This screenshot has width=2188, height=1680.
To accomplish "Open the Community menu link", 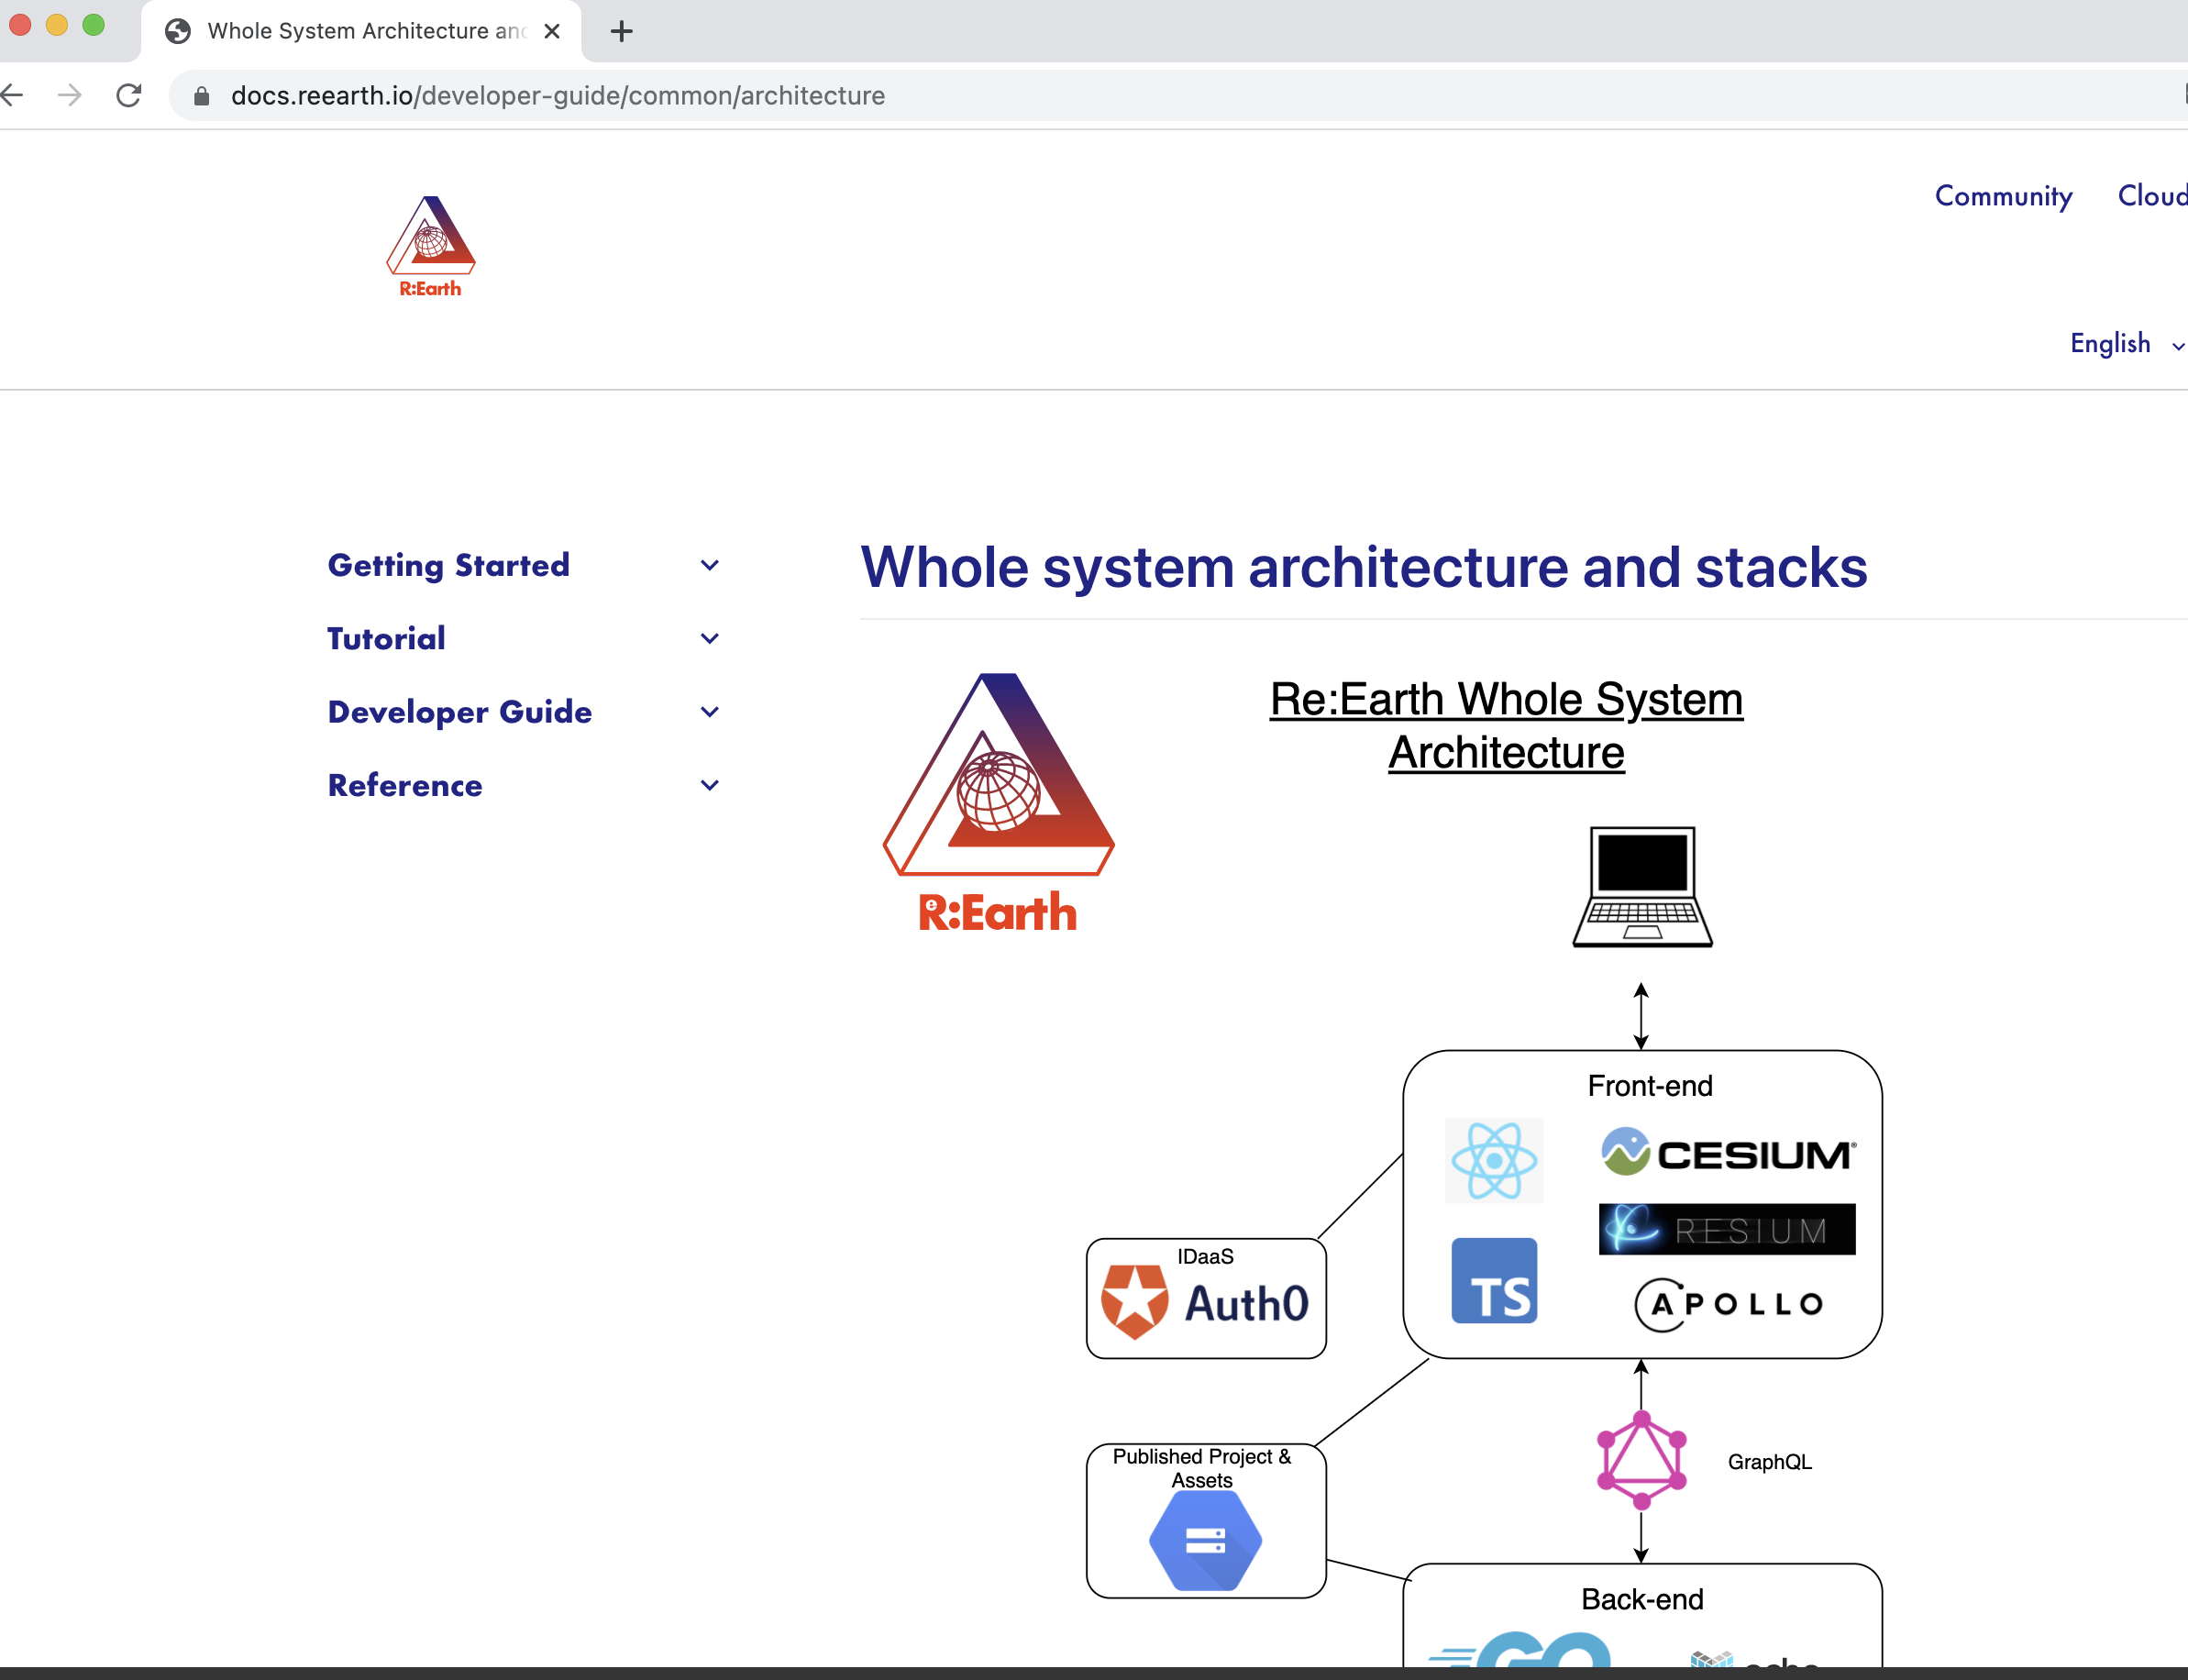I will coord(2002,196).
